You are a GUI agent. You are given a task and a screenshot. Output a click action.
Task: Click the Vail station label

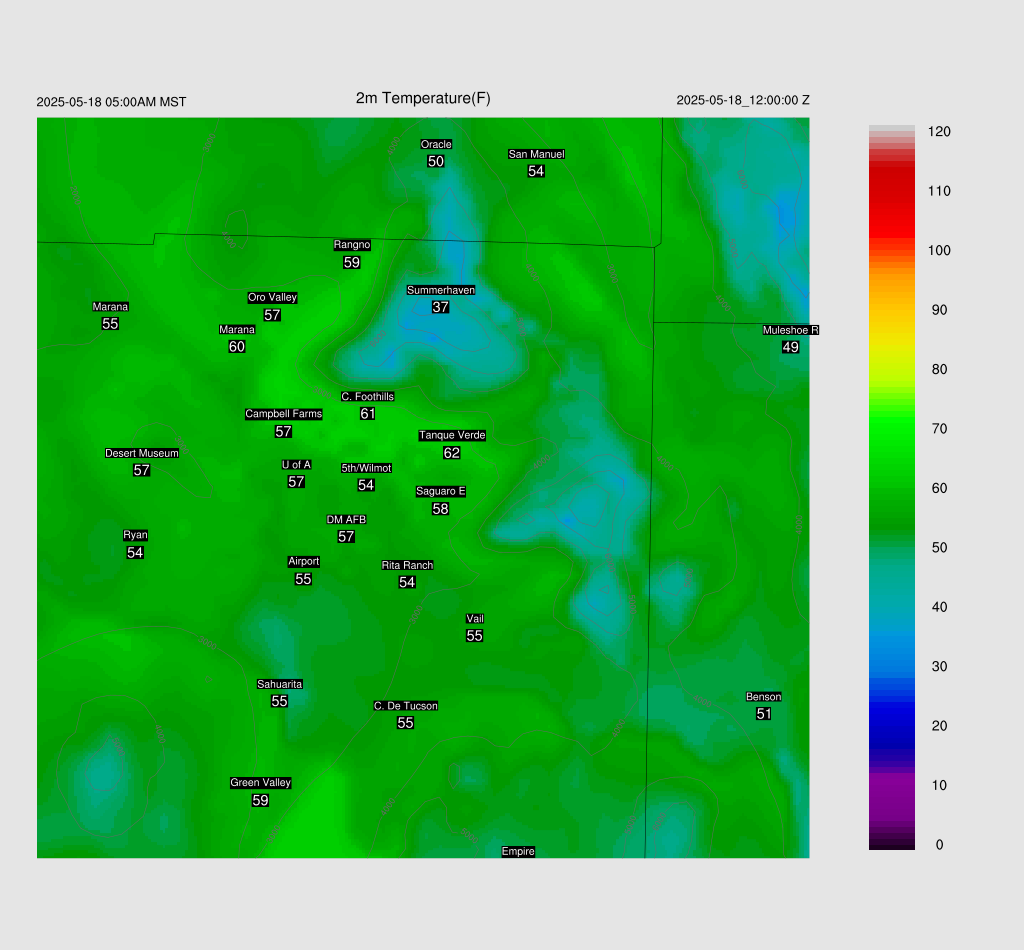click(x=475, y=619)
